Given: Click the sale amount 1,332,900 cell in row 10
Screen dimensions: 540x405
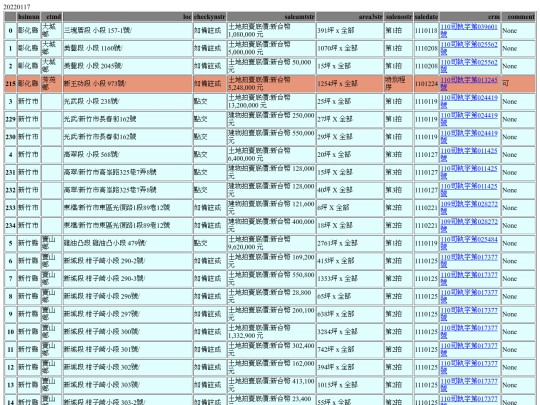Looking at the screenshot, I should 271,332.
